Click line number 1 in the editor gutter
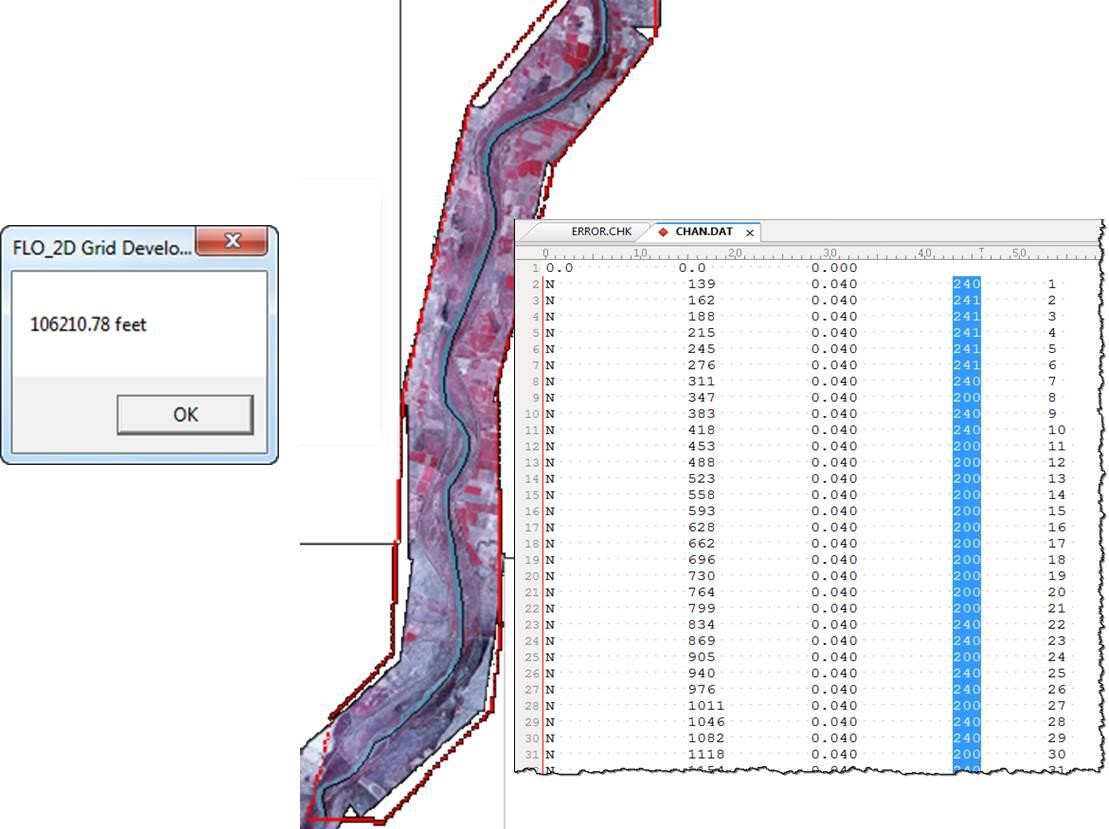The width and height of the screenshot is (1109, 829). [536, 268]
